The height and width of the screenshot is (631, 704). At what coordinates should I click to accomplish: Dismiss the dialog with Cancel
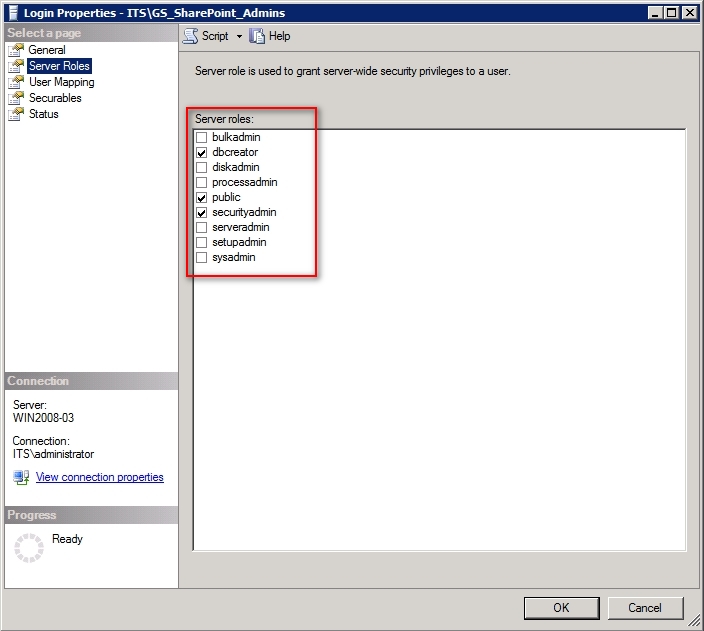tap(645, 608)
